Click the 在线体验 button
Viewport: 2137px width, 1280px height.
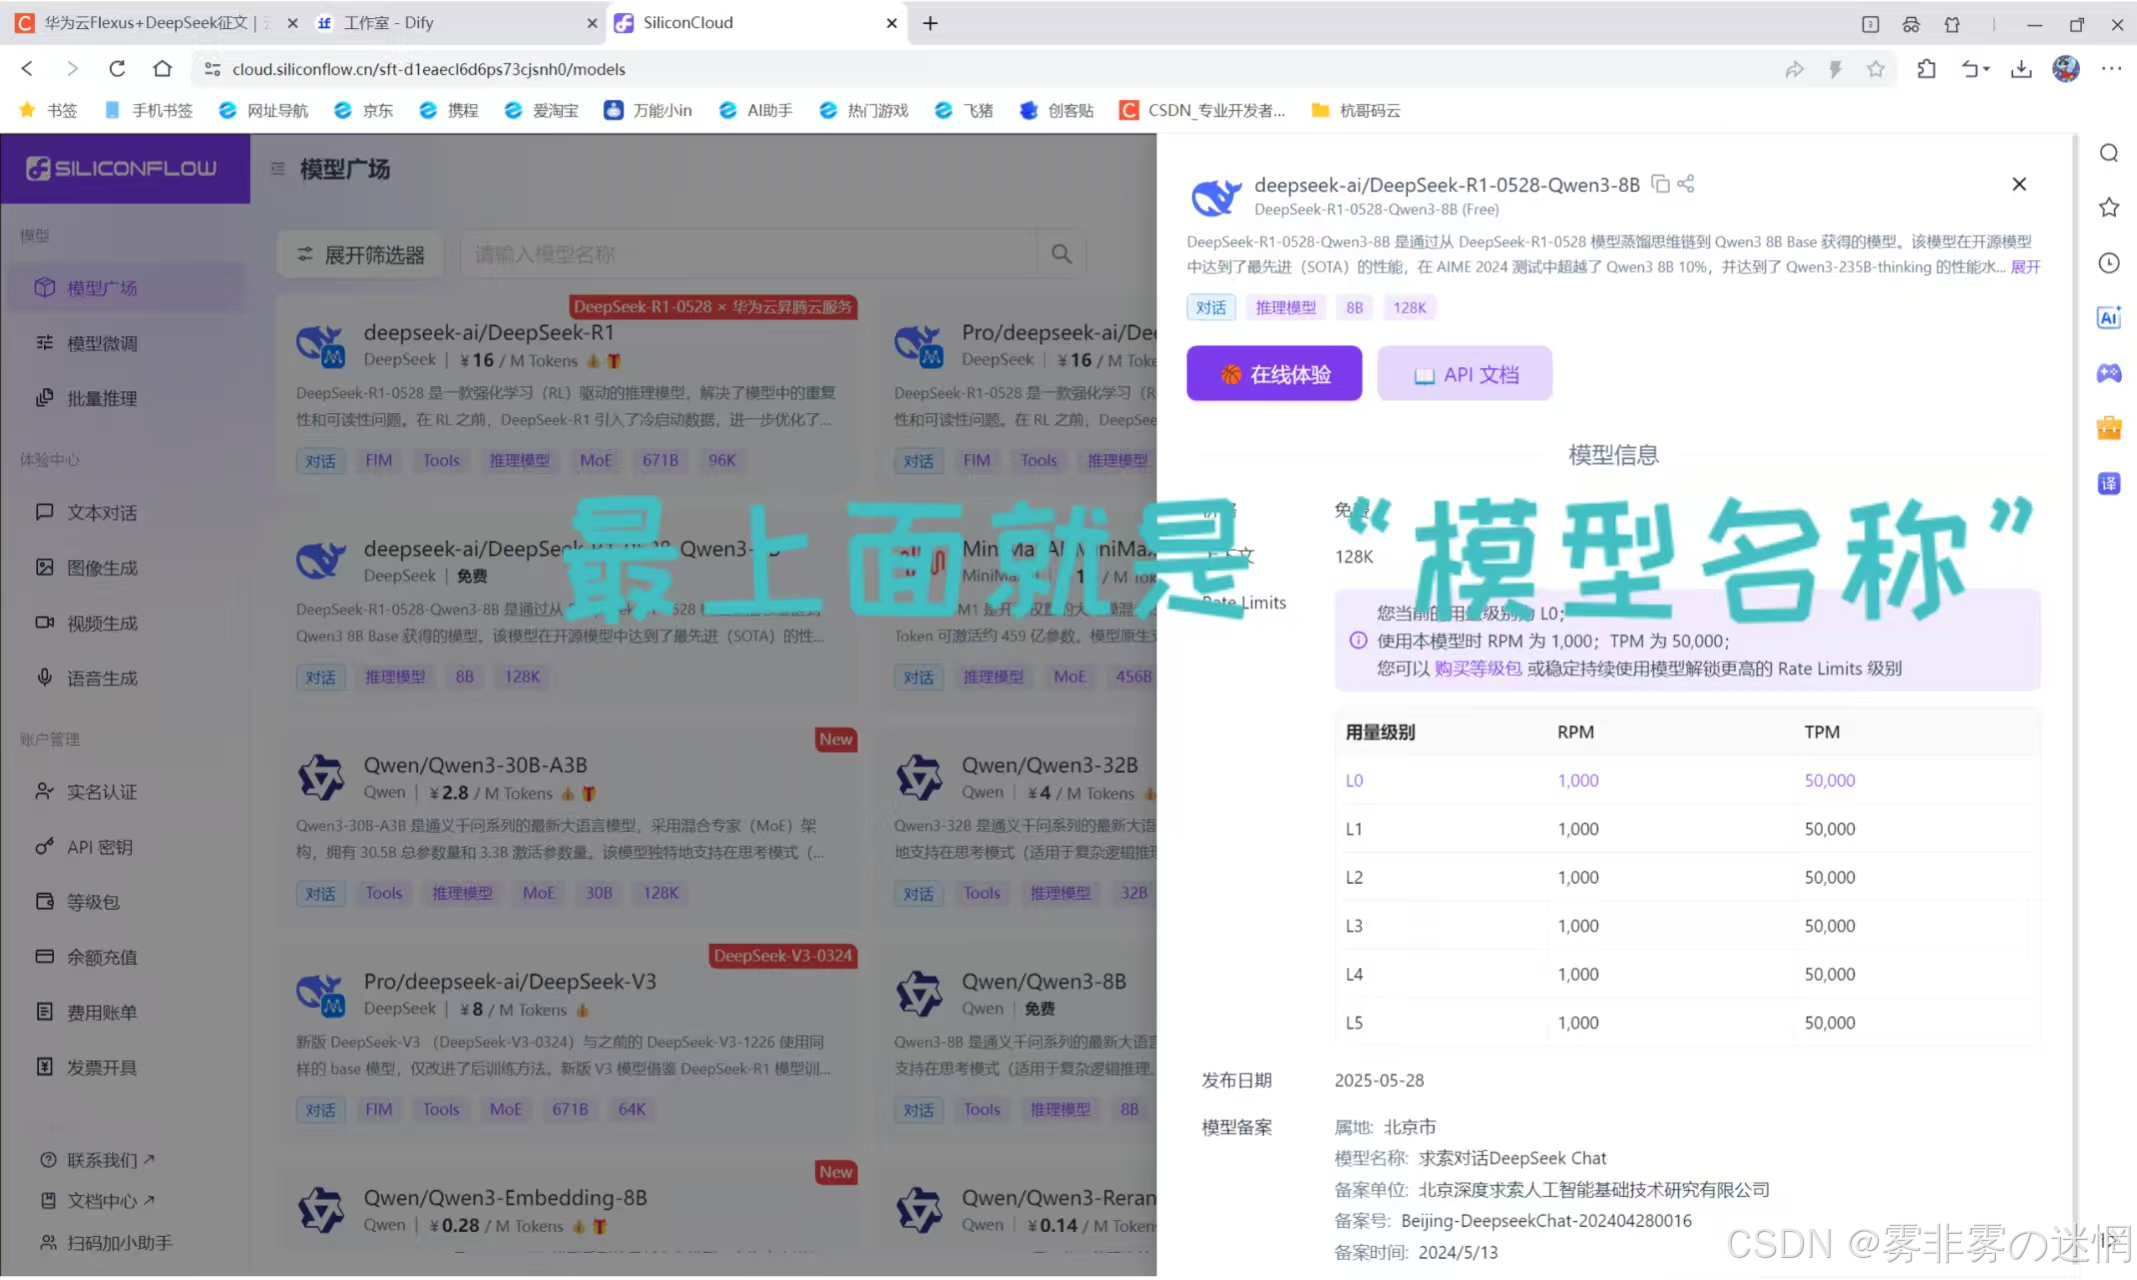coord(1274,374)
